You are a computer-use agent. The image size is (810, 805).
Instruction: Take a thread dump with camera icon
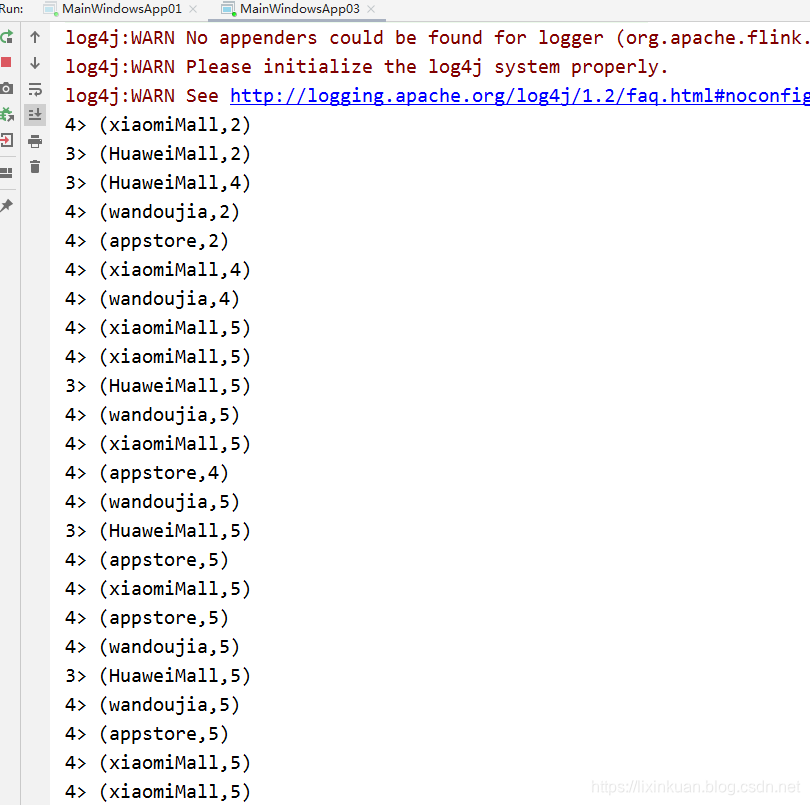[x=7, y=87]
